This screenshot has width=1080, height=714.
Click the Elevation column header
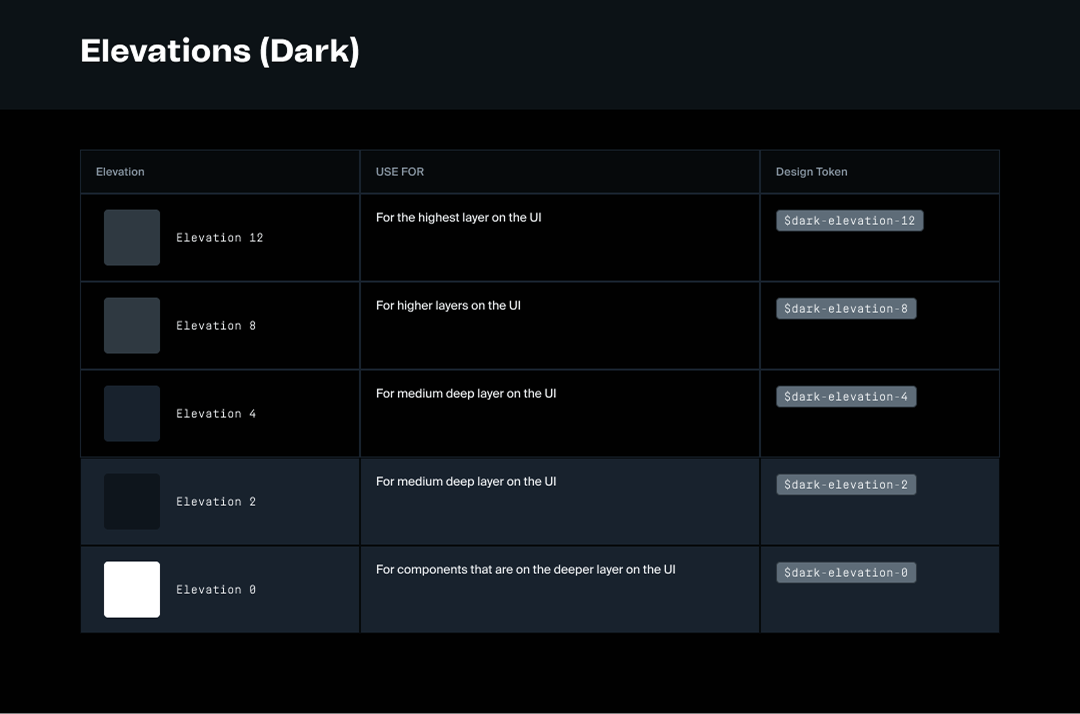pos(120,172)
